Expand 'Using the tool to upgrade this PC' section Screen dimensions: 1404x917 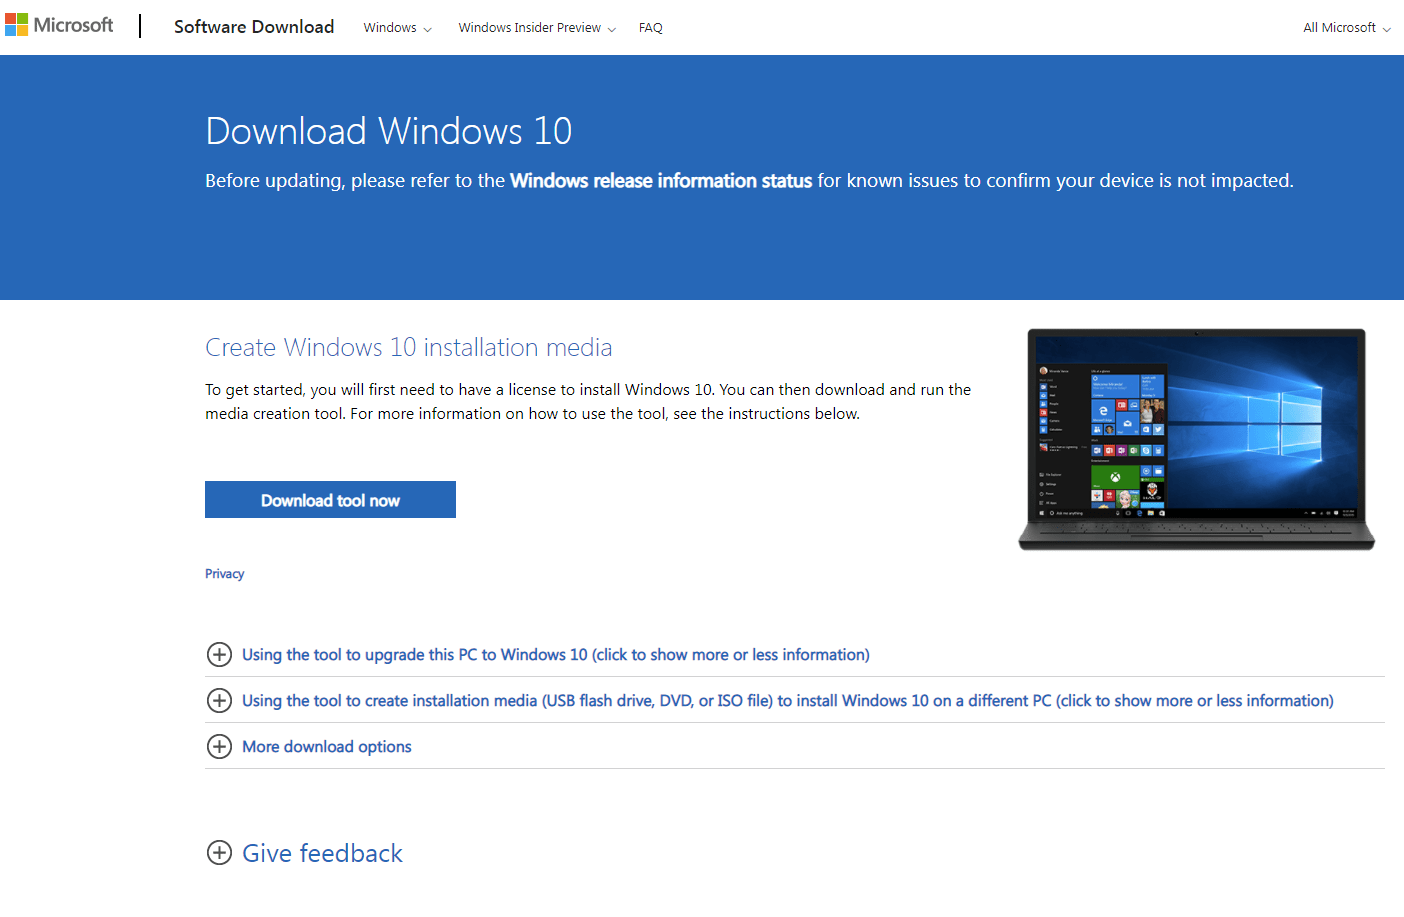click(x=556, y=655)
